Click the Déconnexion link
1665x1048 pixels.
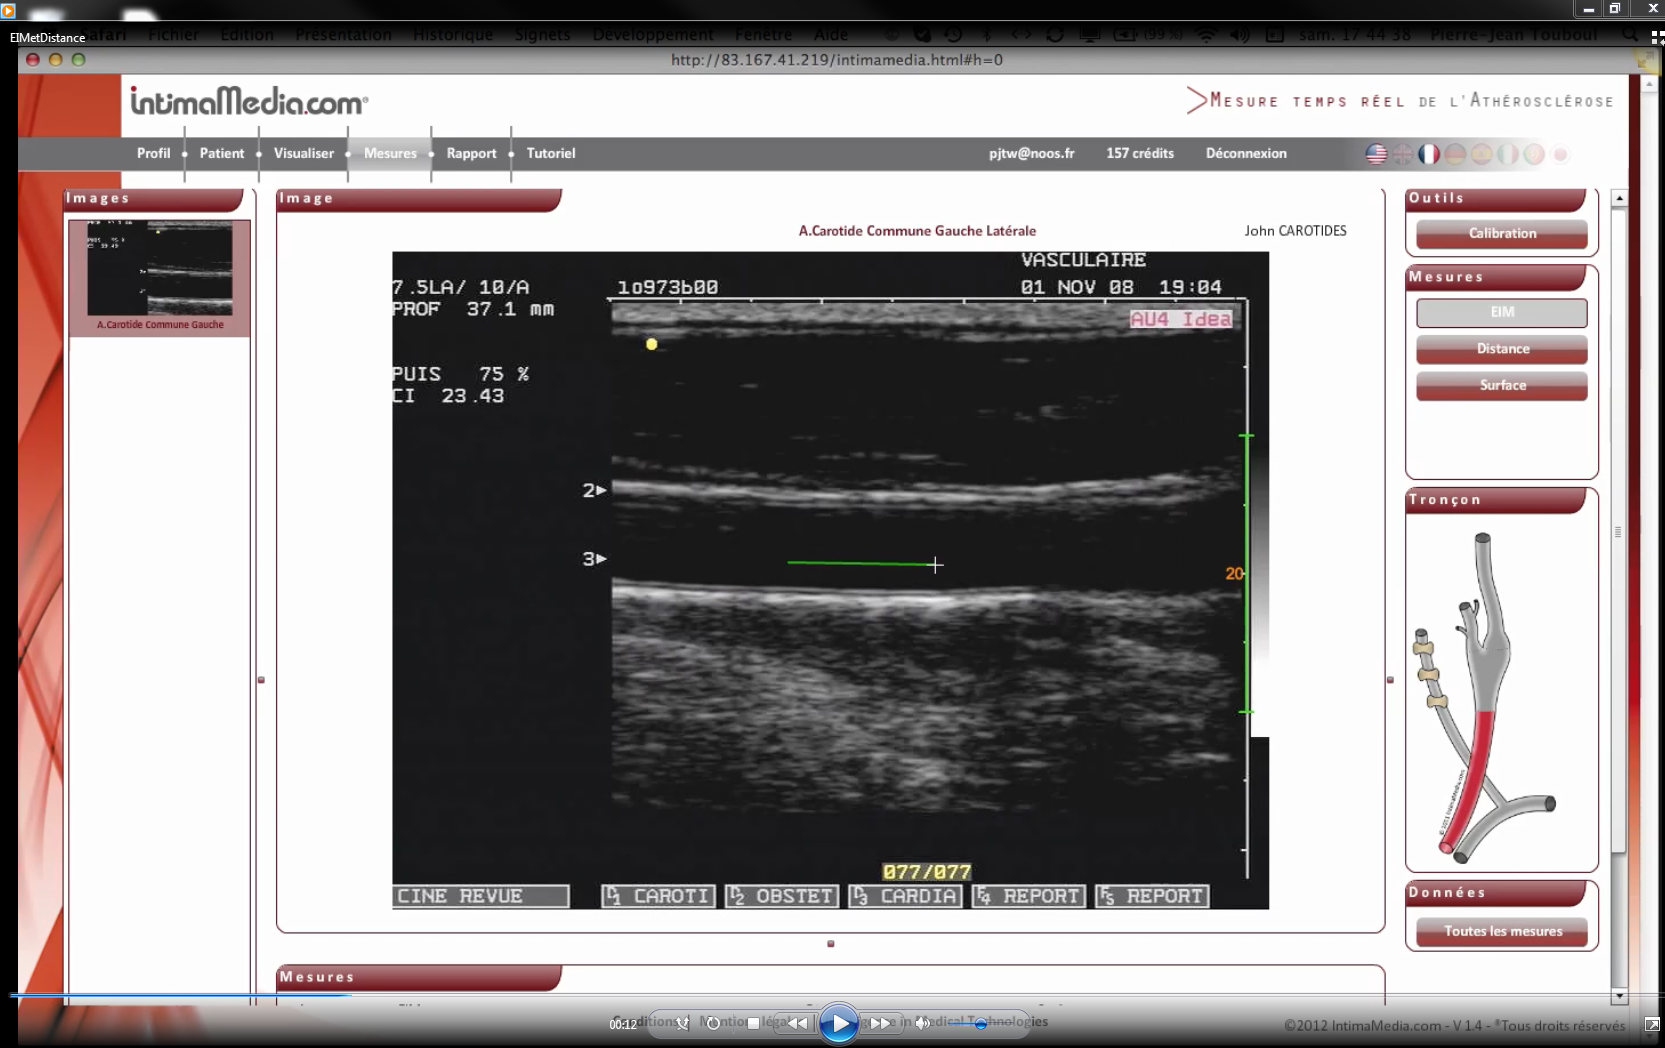coord(1245,153)
